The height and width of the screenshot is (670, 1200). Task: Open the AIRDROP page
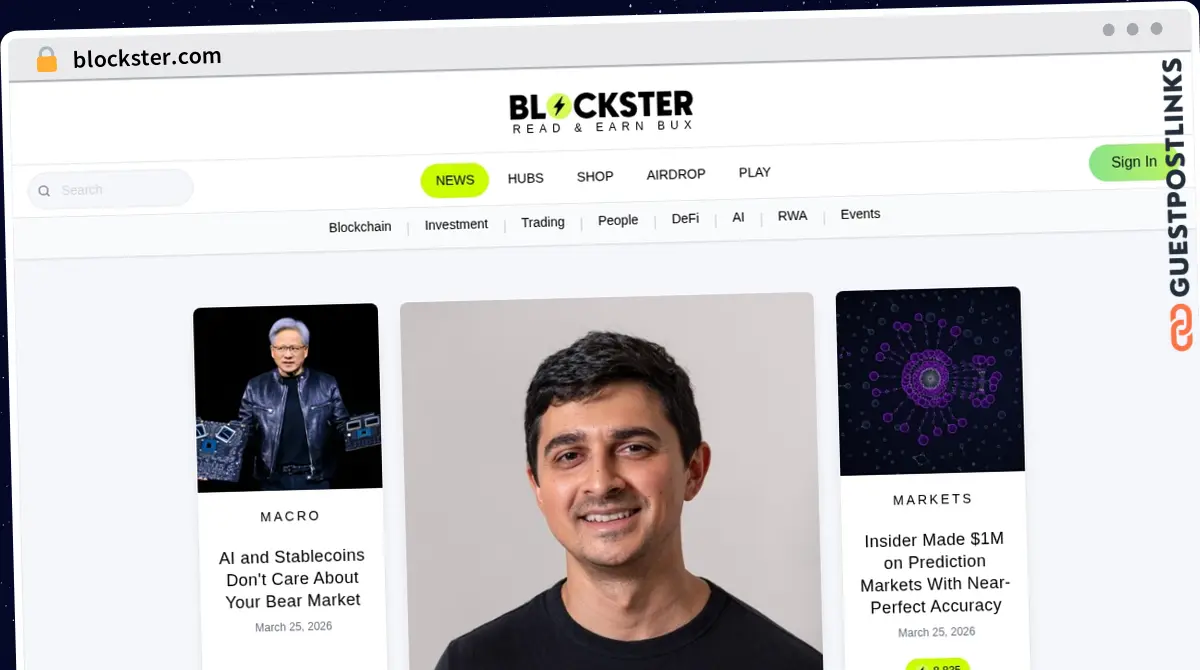pyautogui.click(x=676, y=174)
